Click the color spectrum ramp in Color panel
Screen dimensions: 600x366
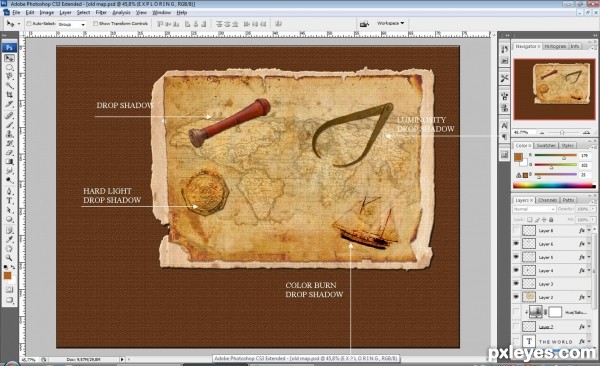coord(554,186)
